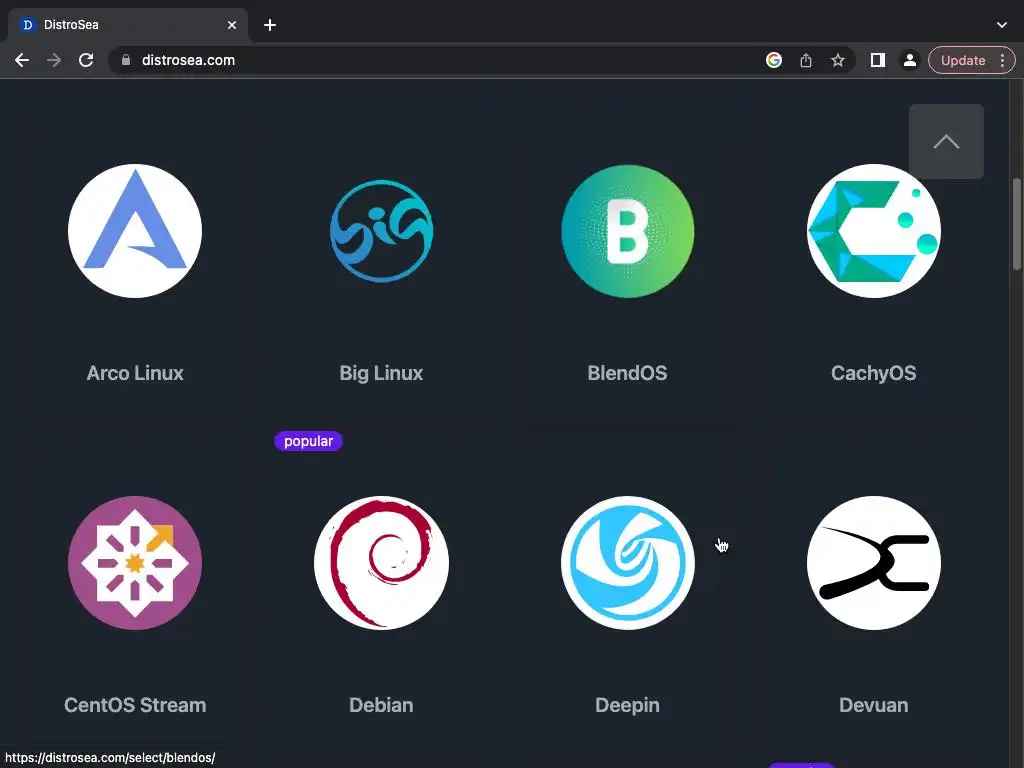The width and height of the screenshot is (1024, 768).
Task: Open the CachyOS text link
Action: 874,373
